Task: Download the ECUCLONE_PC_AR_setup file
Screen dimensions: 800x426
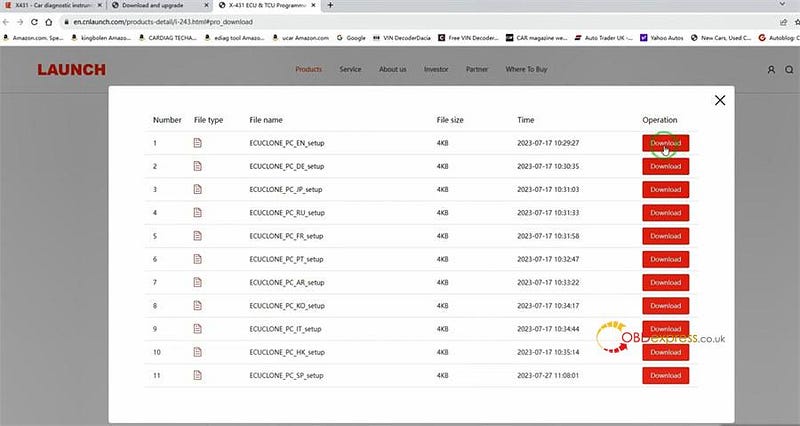Action: 665,282
